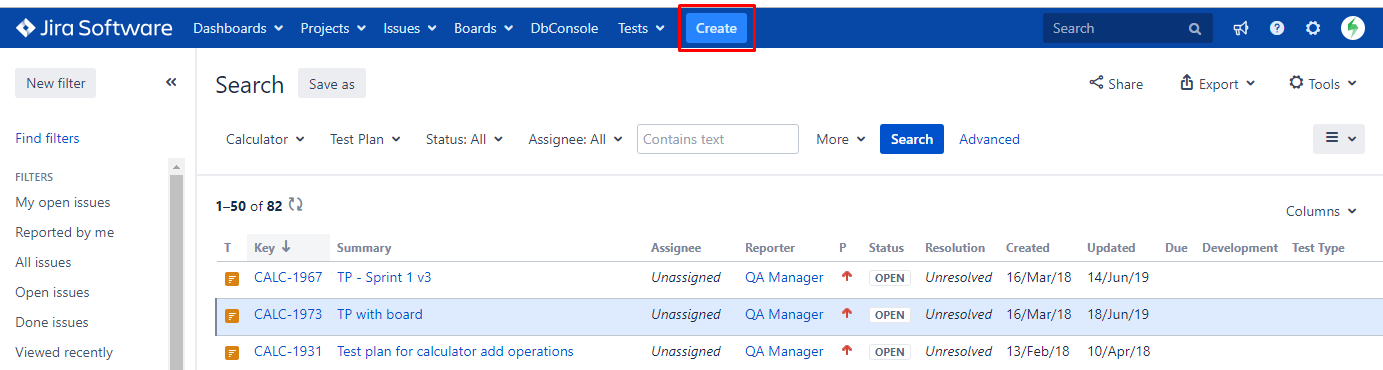The image size is (1383, 370).
Task: Open summary TP with board
Action: point(380,314)
